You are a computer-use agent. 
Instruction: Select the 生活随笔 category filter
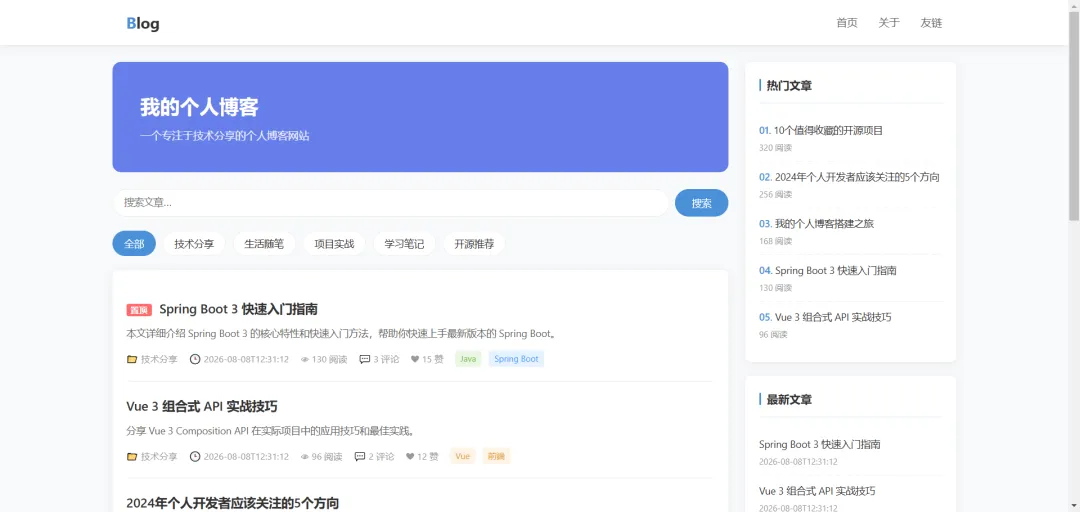(x=264, y=243)
